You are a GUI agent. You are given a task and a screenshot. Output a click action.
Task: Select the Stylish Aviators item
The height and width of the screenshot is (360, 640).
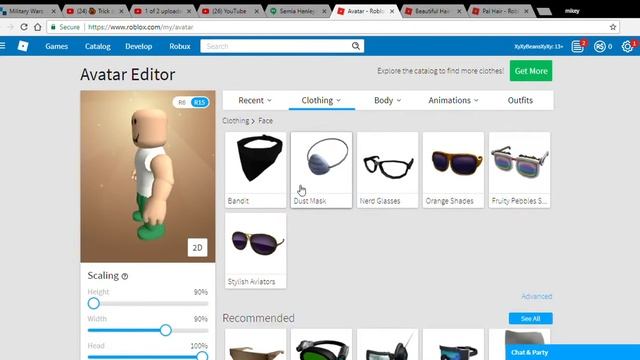[x=256, y=251]
